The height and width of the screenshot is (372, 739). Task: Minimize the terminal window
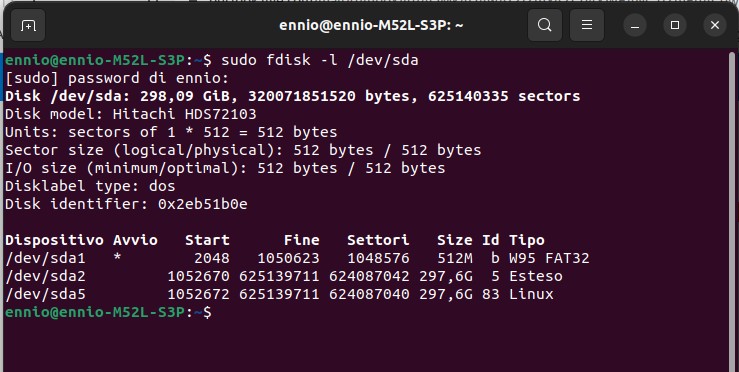pyautogui.click(x=635, y=25)
